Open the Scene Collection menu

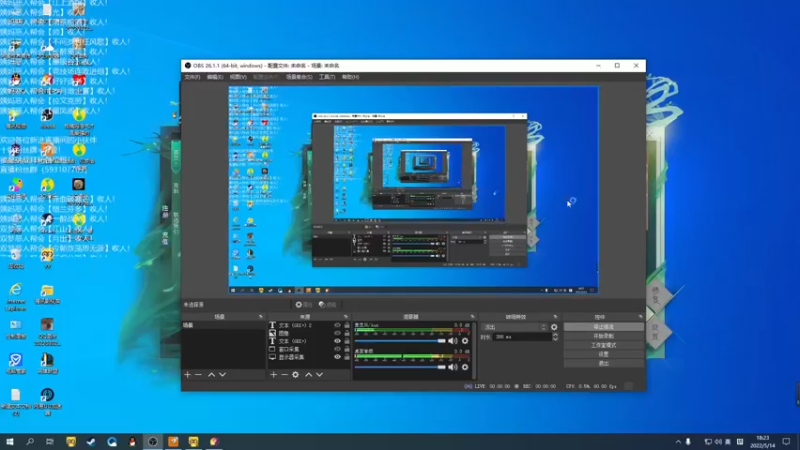tap(299, 77)
